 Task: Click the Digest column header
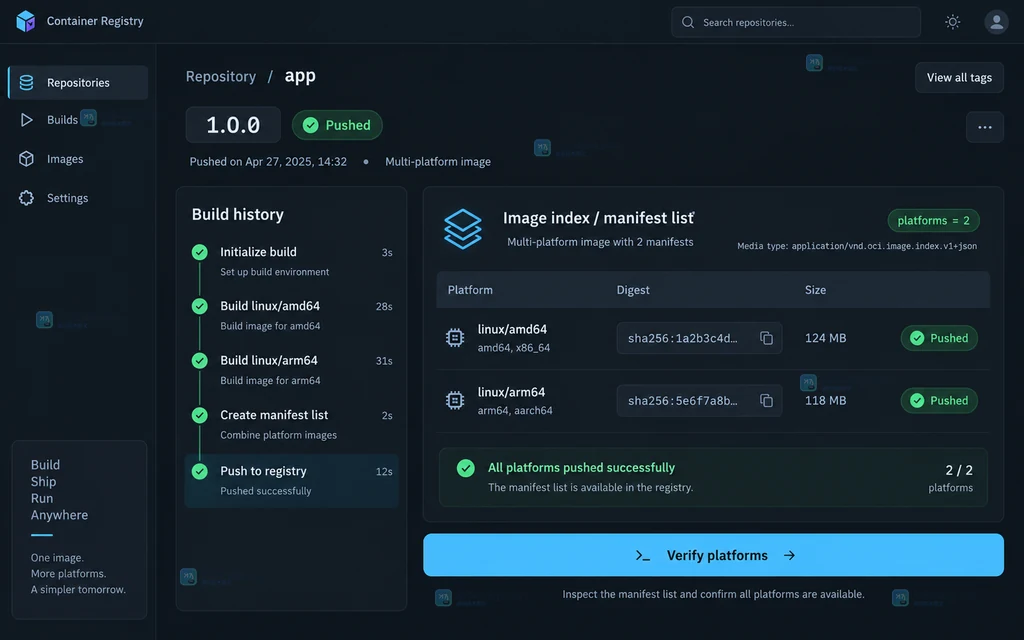633,290
